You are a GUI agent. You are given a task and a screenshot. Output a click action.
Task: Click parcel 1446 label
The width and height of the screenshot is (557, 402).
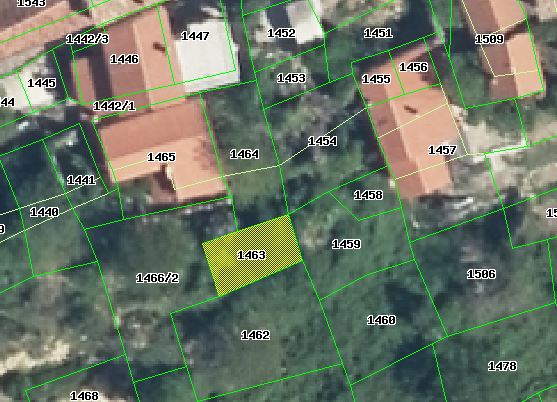[x=124, y=59]
